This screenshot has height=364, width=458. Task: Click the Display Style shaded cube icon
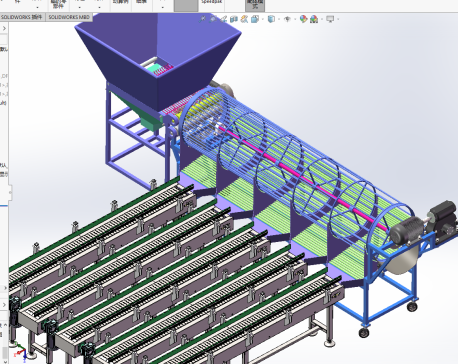pos(271,19)
